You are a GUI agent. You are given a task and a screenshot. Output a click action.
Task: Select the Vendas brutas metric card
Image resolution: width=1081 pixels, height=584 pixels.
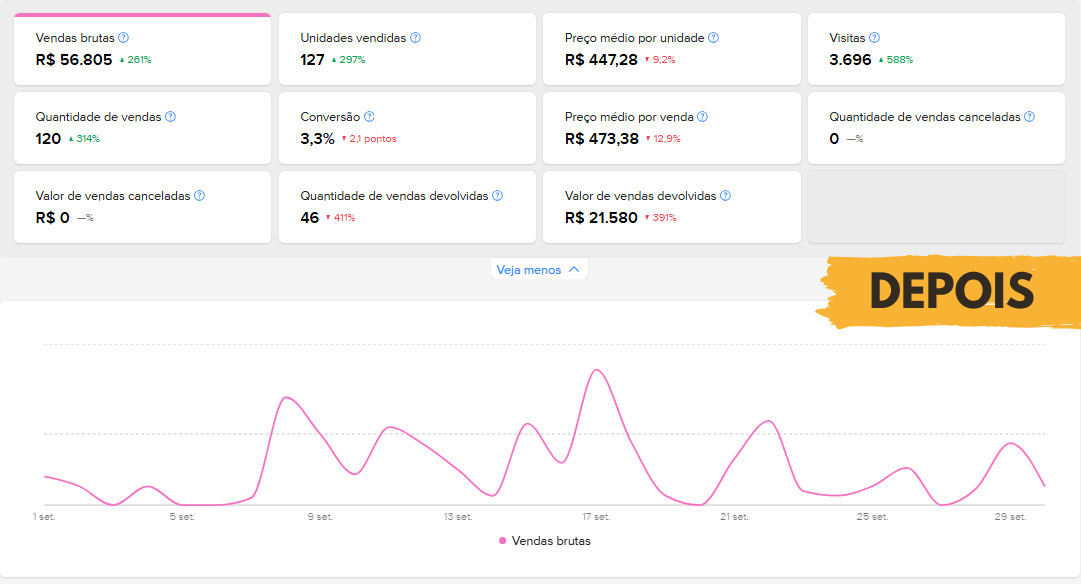click(142, 50)
